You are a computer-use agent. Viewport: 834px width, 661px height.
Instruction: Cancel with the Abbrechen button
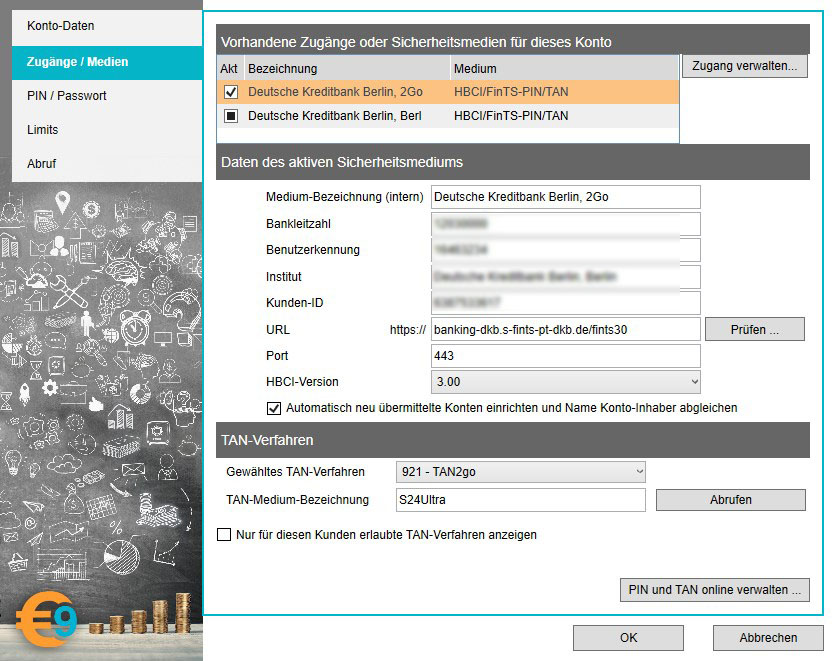(768, 638)
